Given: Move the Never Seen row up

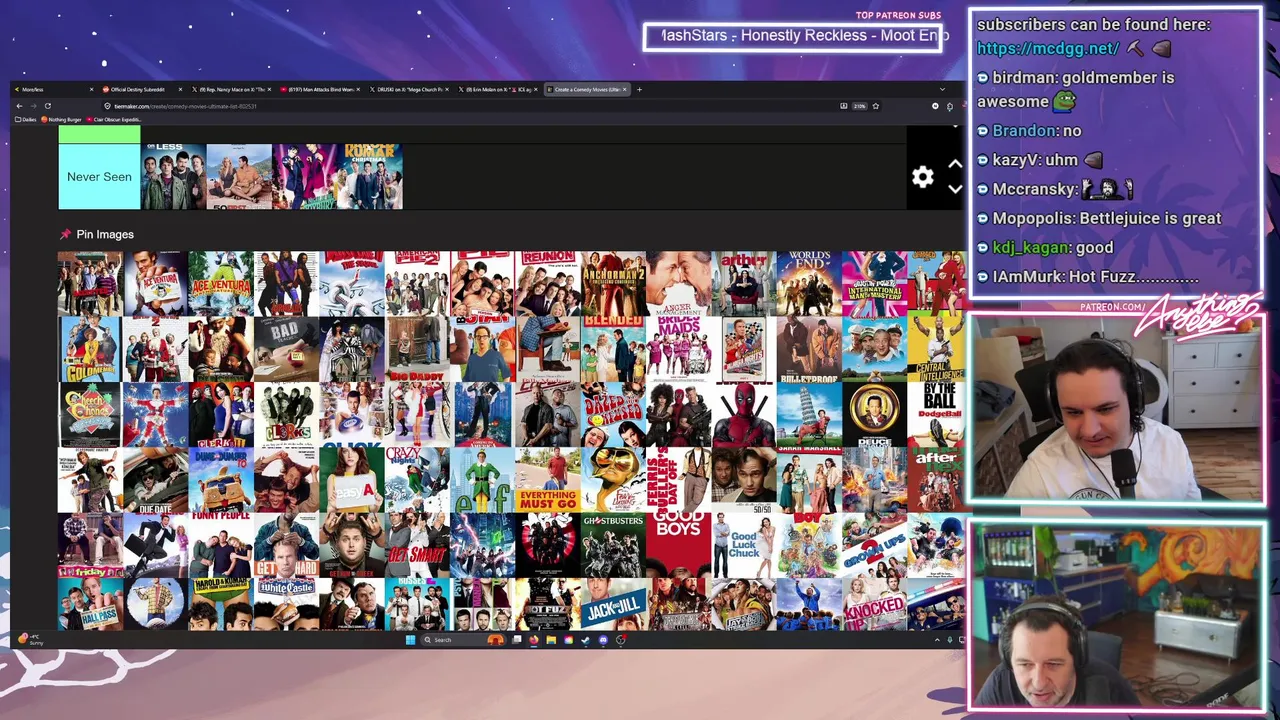Looking at the screenshot, I should [955, 164].
